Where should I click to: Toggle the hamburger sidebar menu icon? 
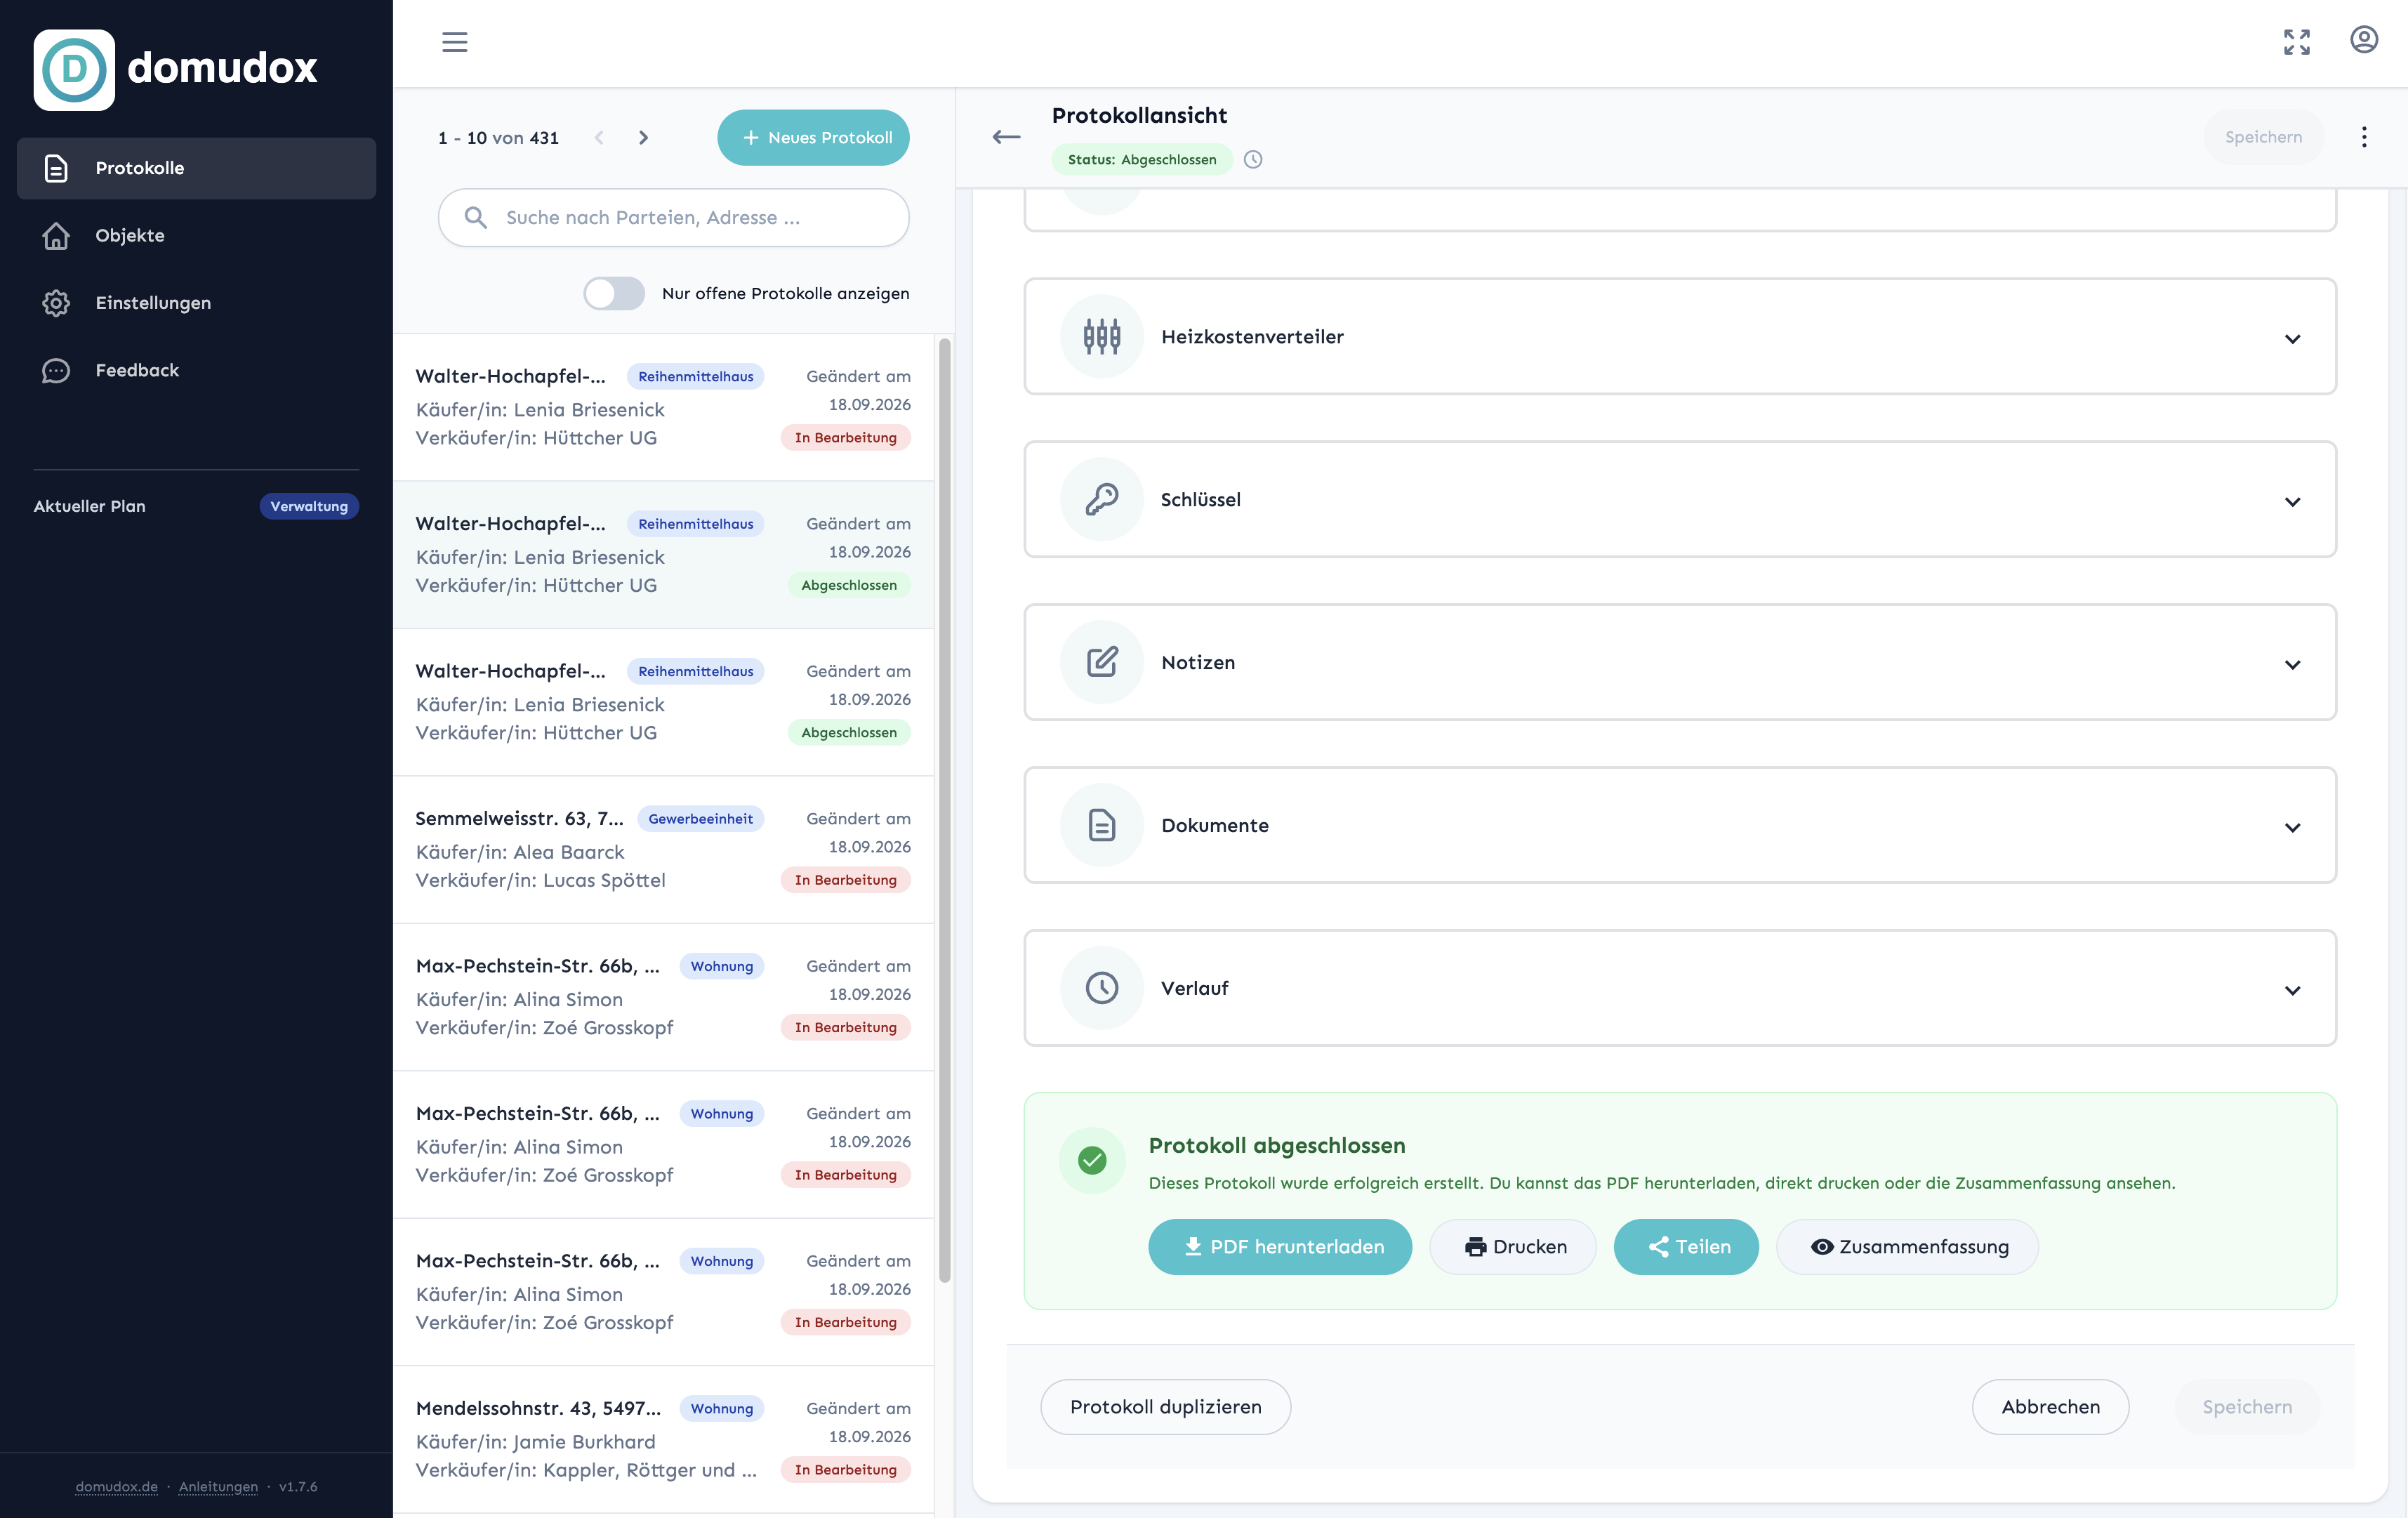coord(454,42)
